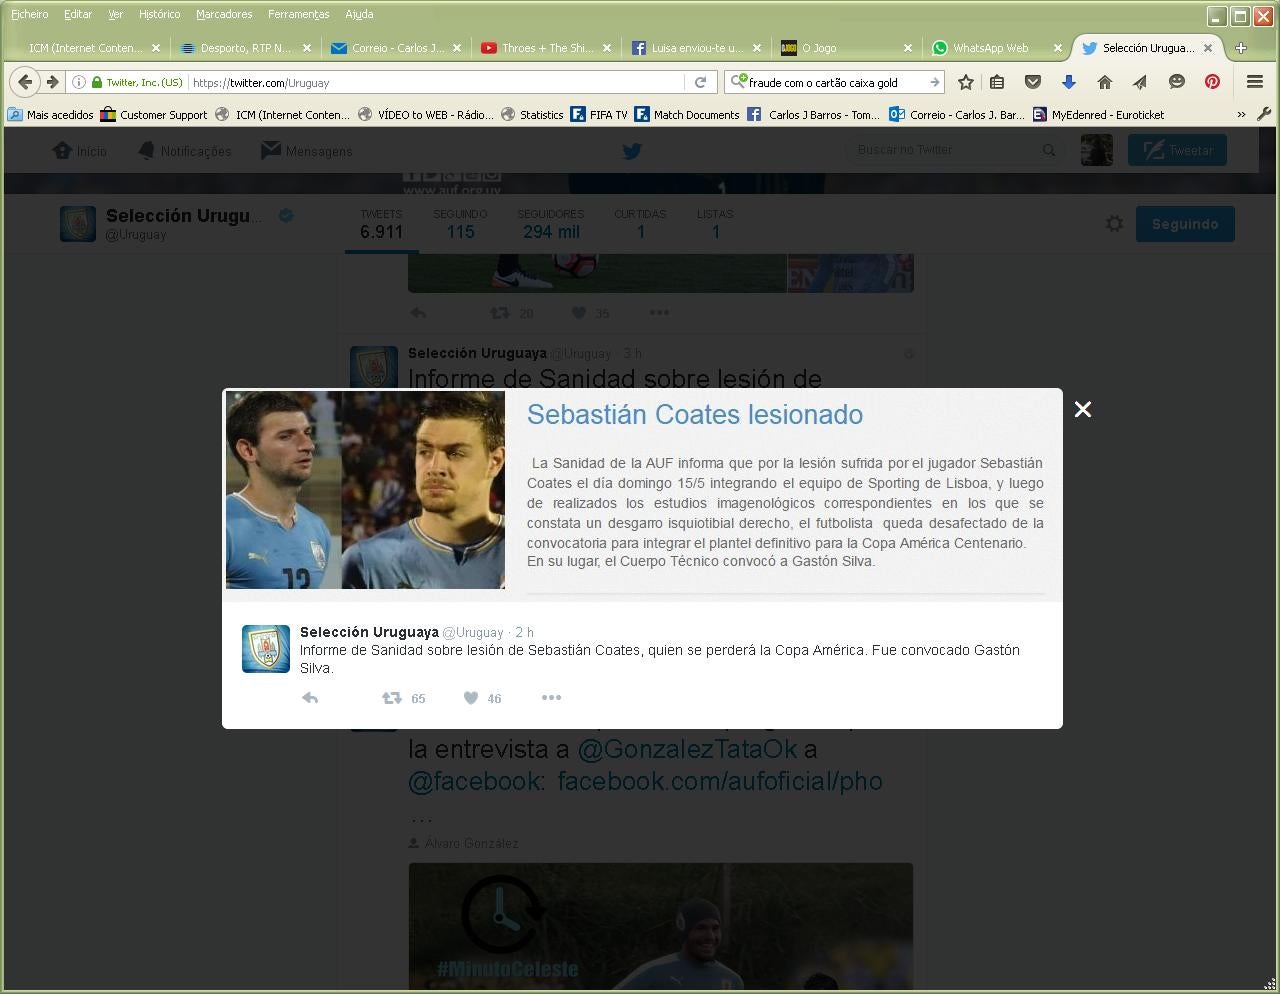The image size is (1280, 994).
Task: Click the players photo in popup
Action: [x=365, y=490]
